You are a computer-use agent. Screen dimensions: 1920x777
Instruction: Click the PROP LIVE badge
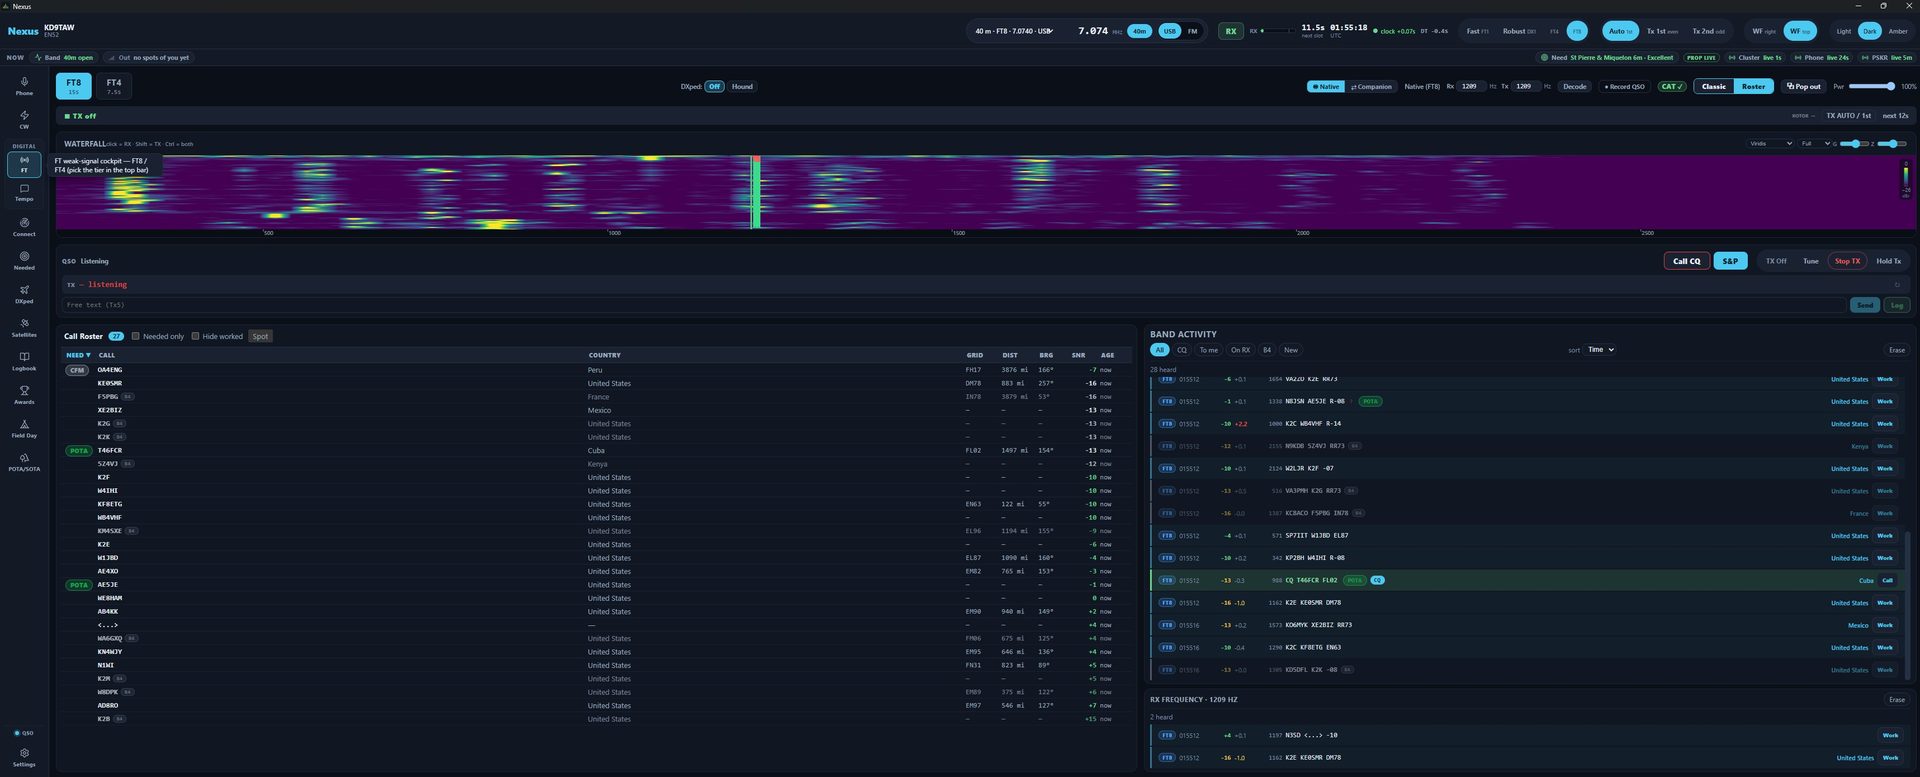[x=1701, y=58]
